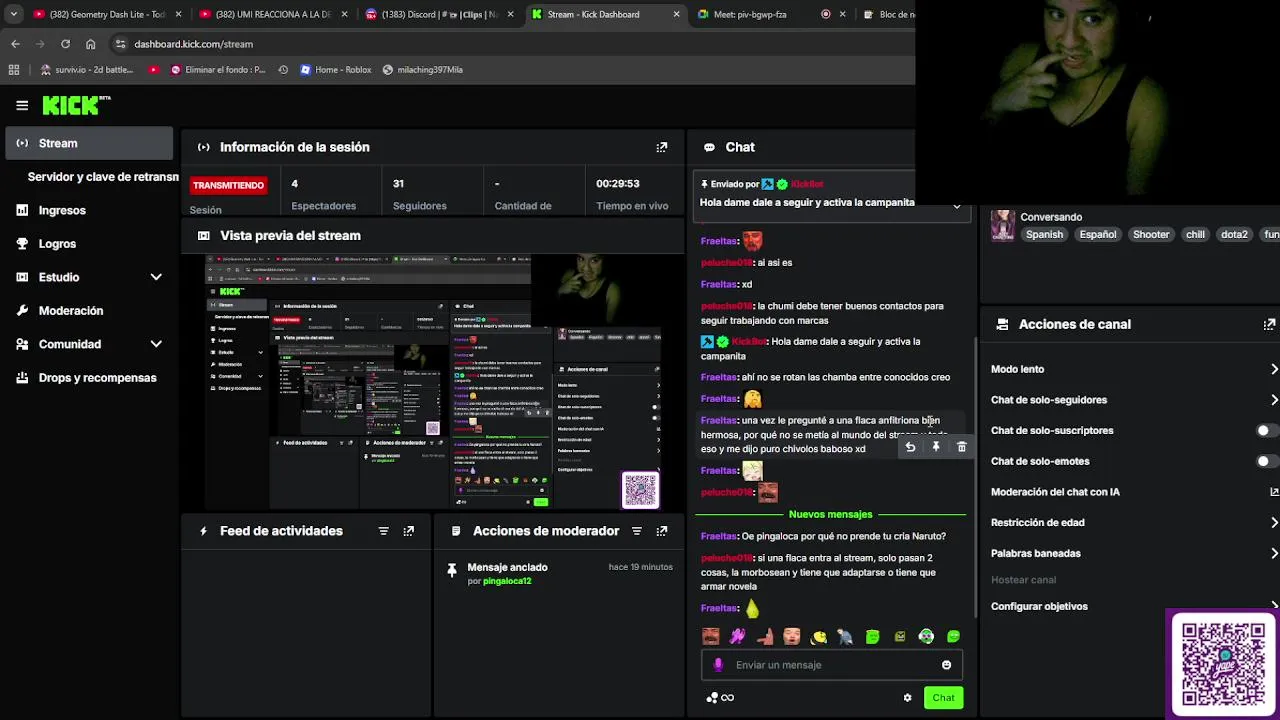Open survivio bookmark
Image resolution: width=1280 pixels, height=720 pixels.
(x=87, y=70)
